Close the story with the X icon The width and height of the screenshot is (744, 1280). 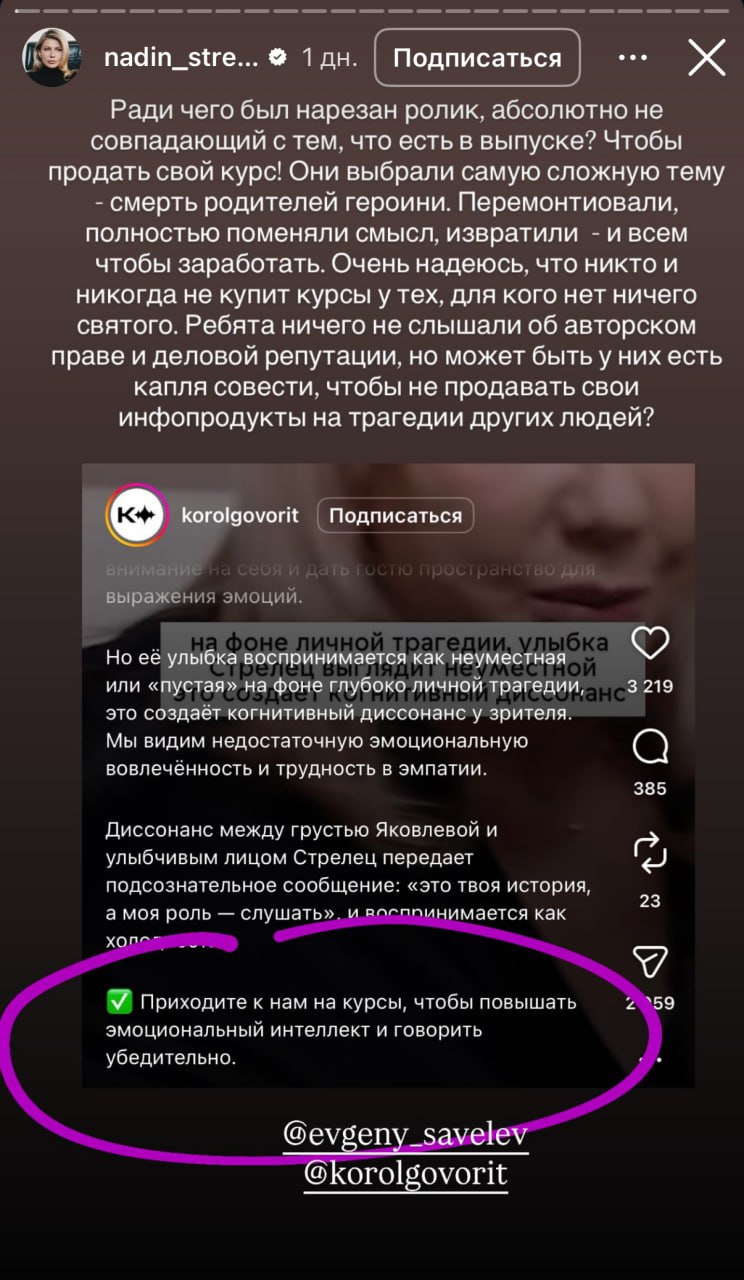(707, 58)
